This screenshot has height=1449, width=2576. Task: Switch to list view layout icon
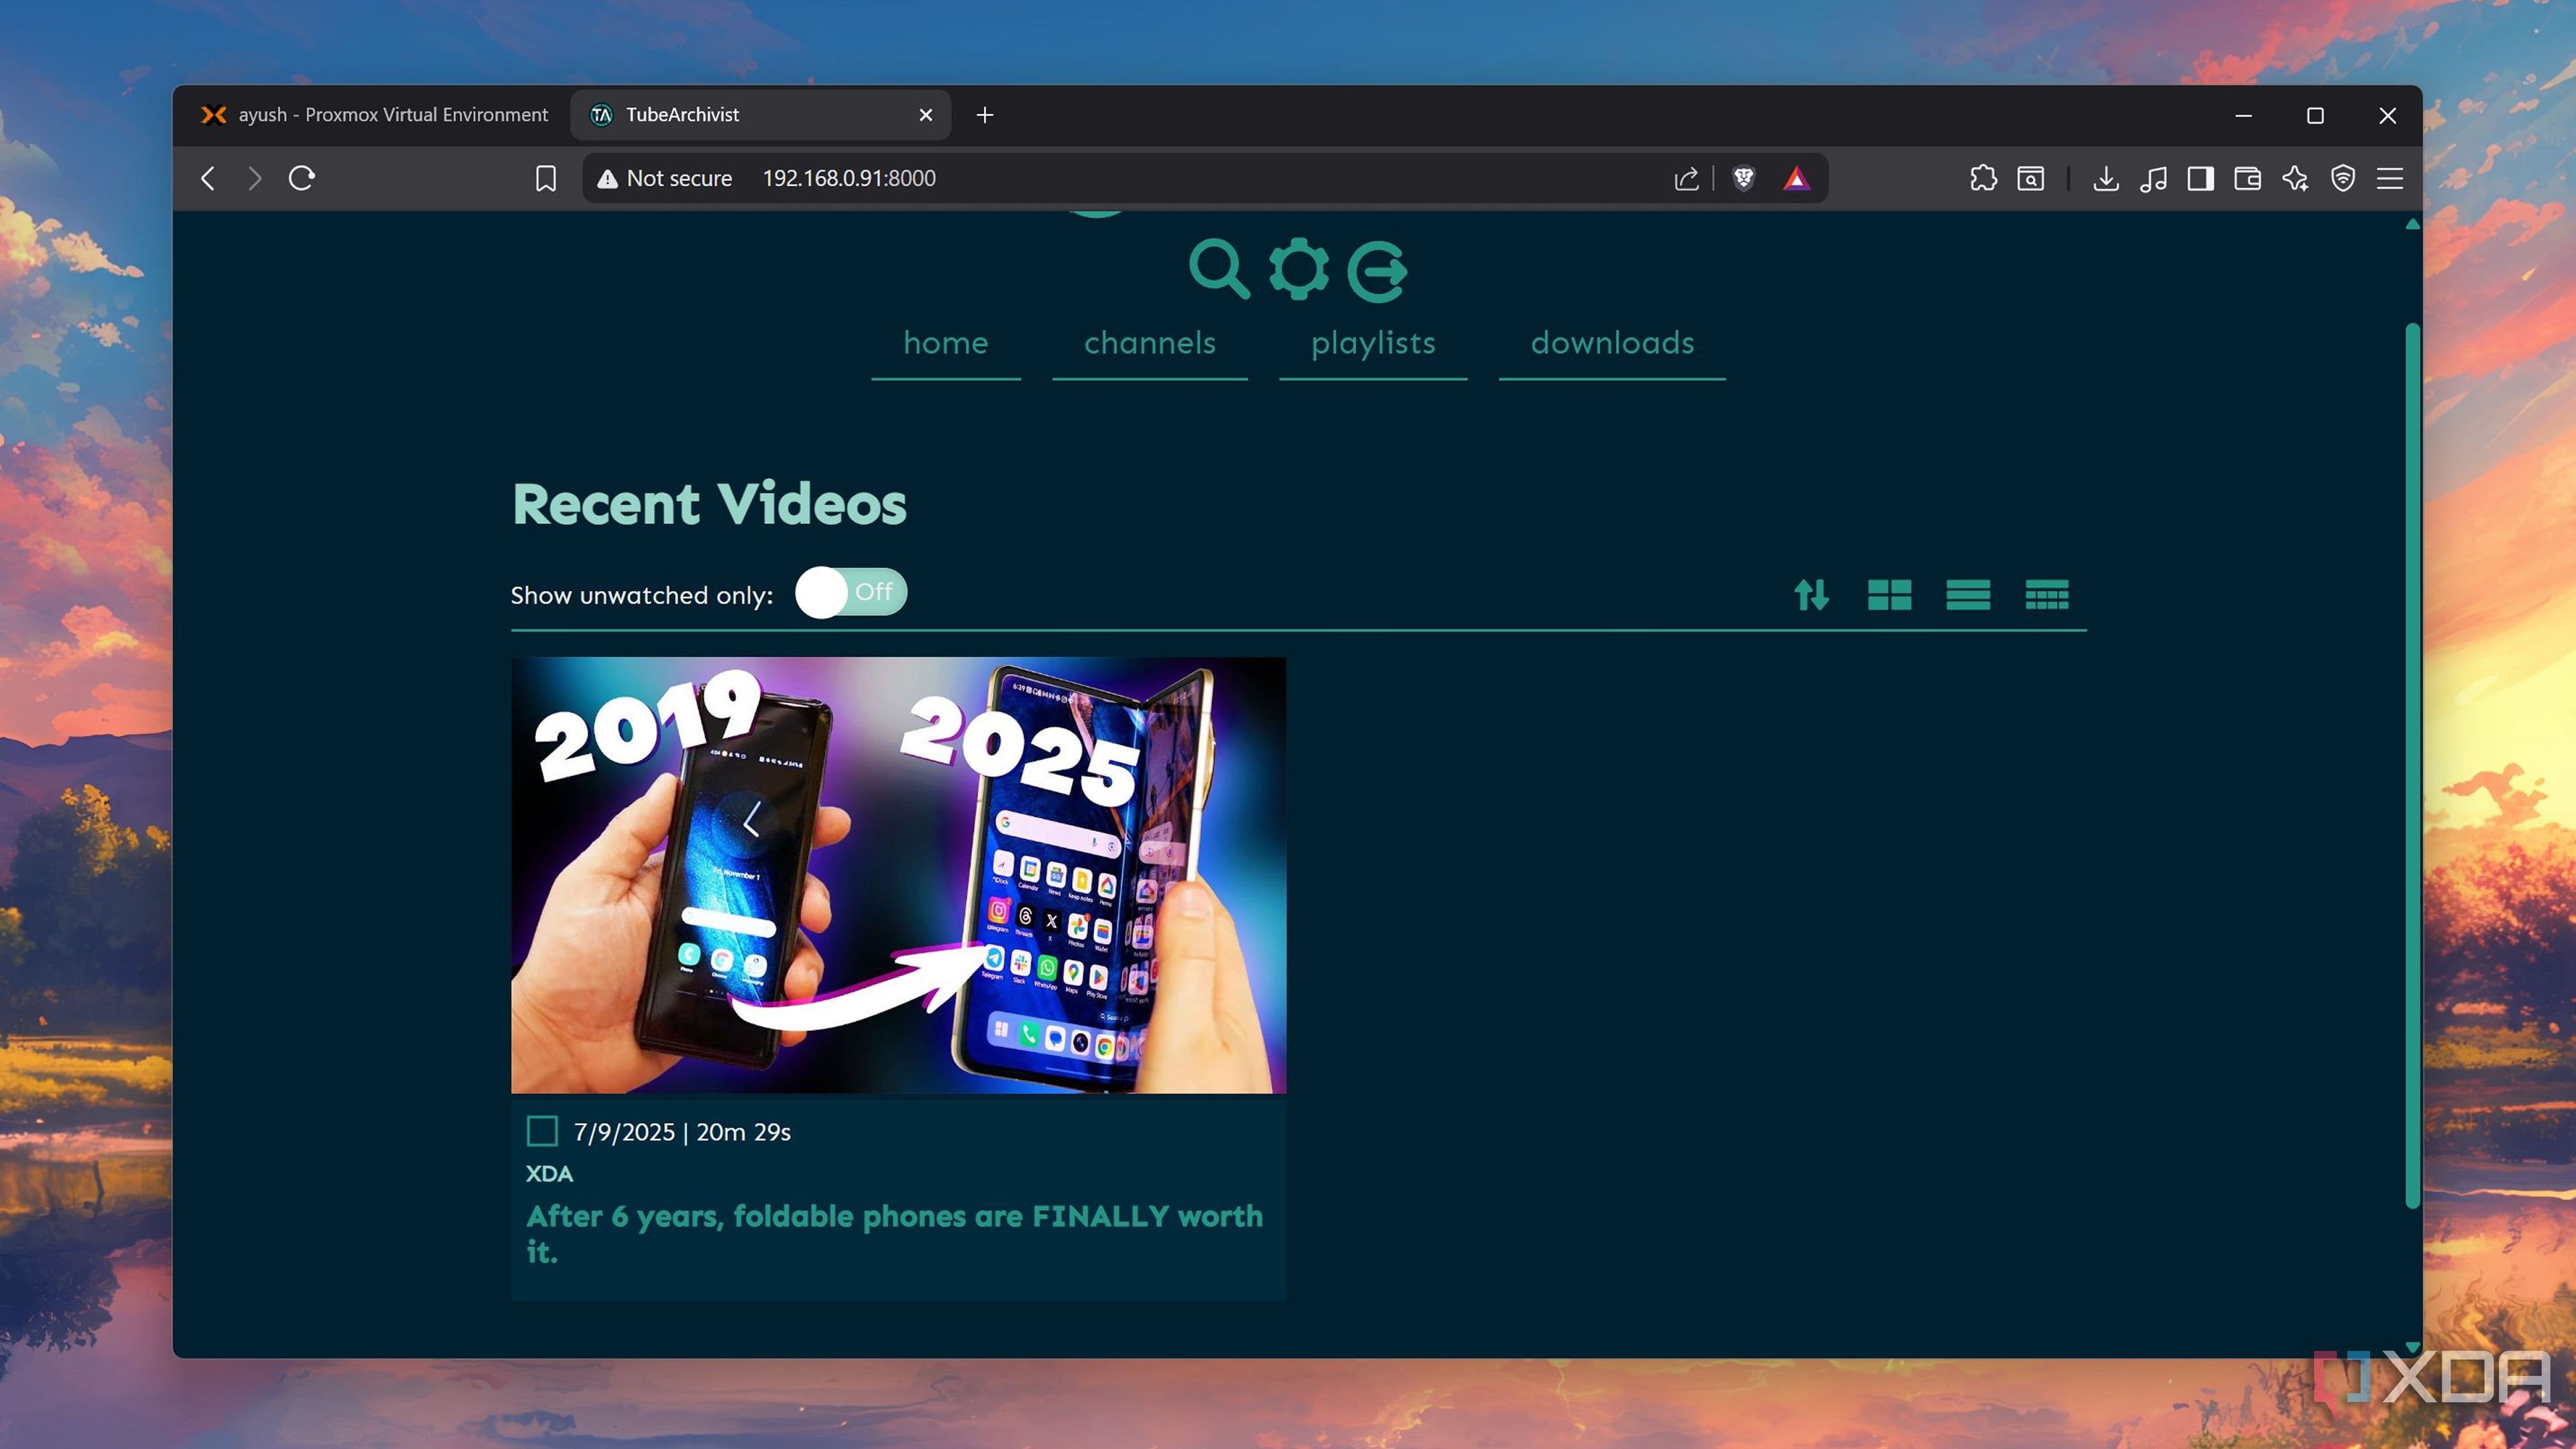[1967, 595]
